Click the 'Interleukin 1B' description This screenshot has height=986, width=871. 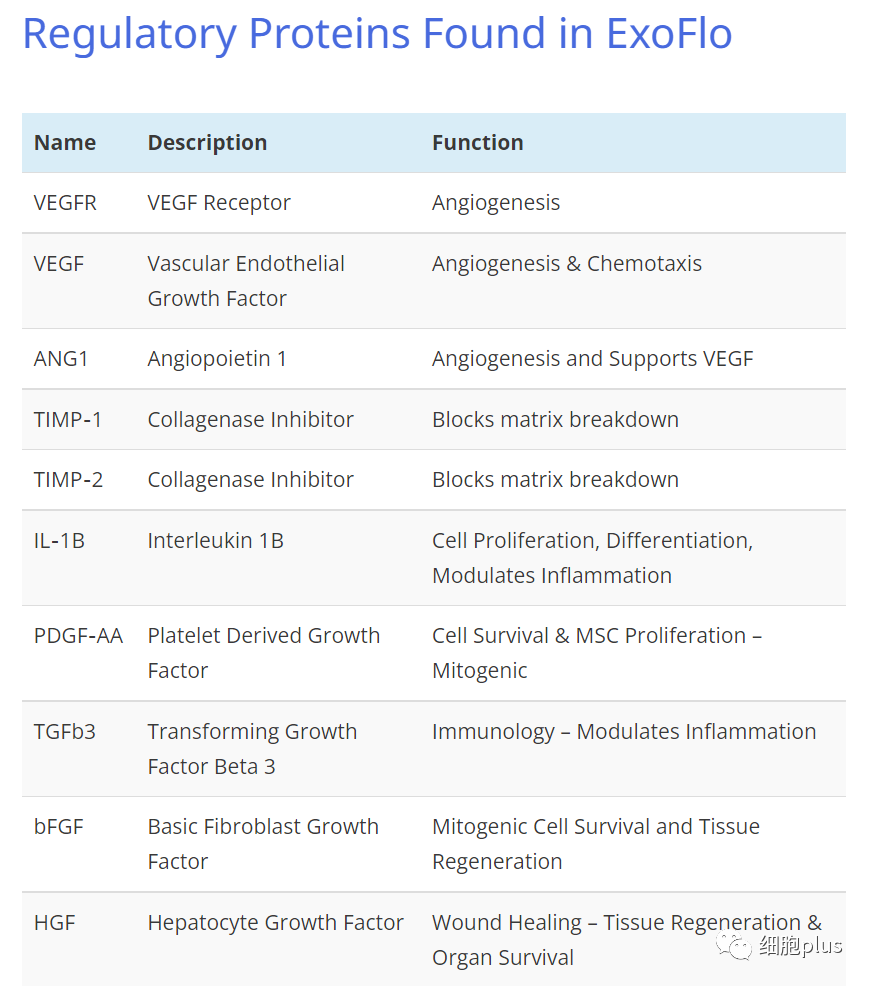[x=216, y=541]
